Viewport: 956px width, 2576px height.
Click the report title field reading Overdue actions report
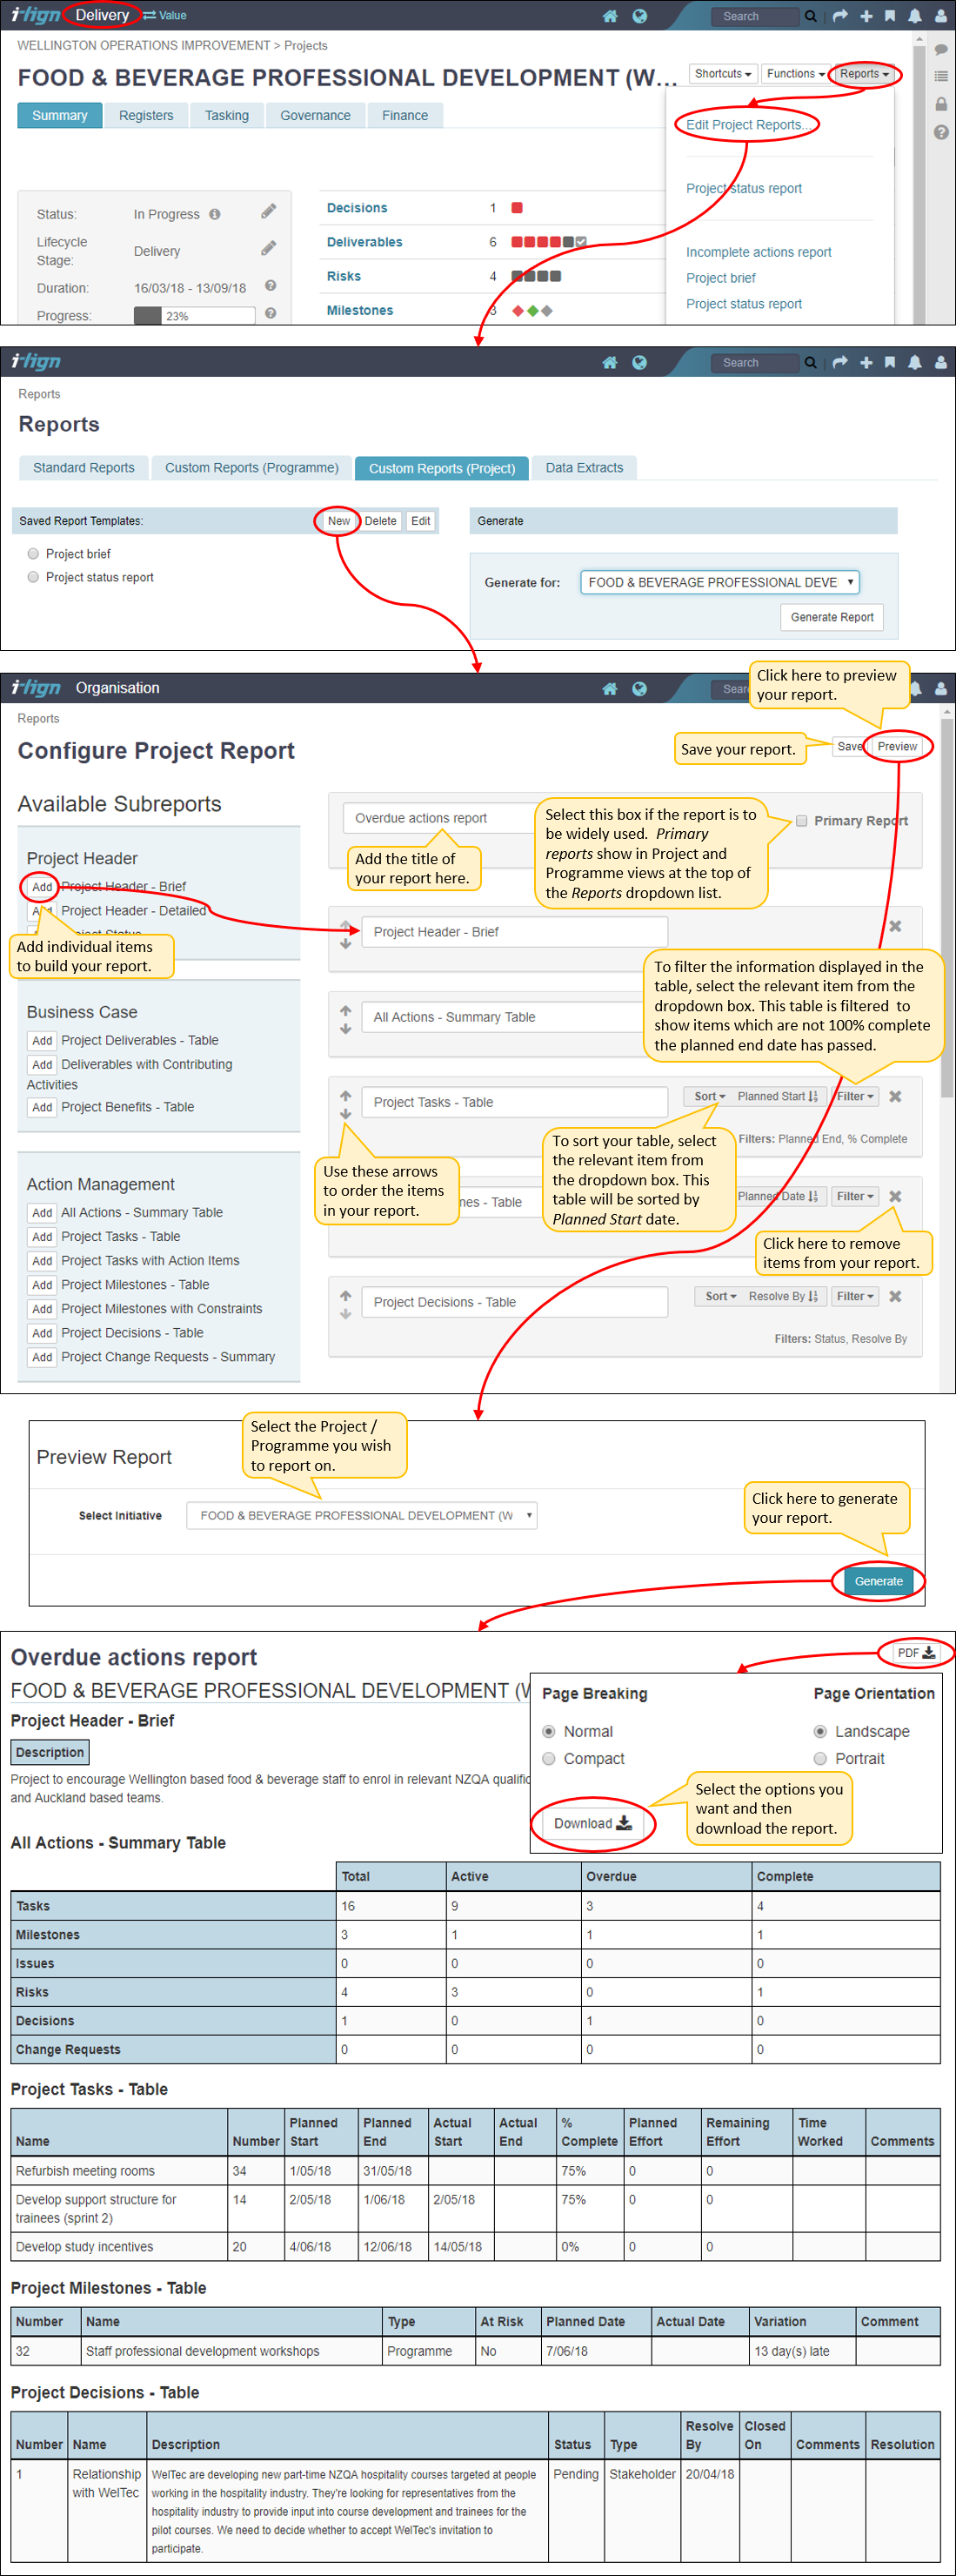pos(442,818)
